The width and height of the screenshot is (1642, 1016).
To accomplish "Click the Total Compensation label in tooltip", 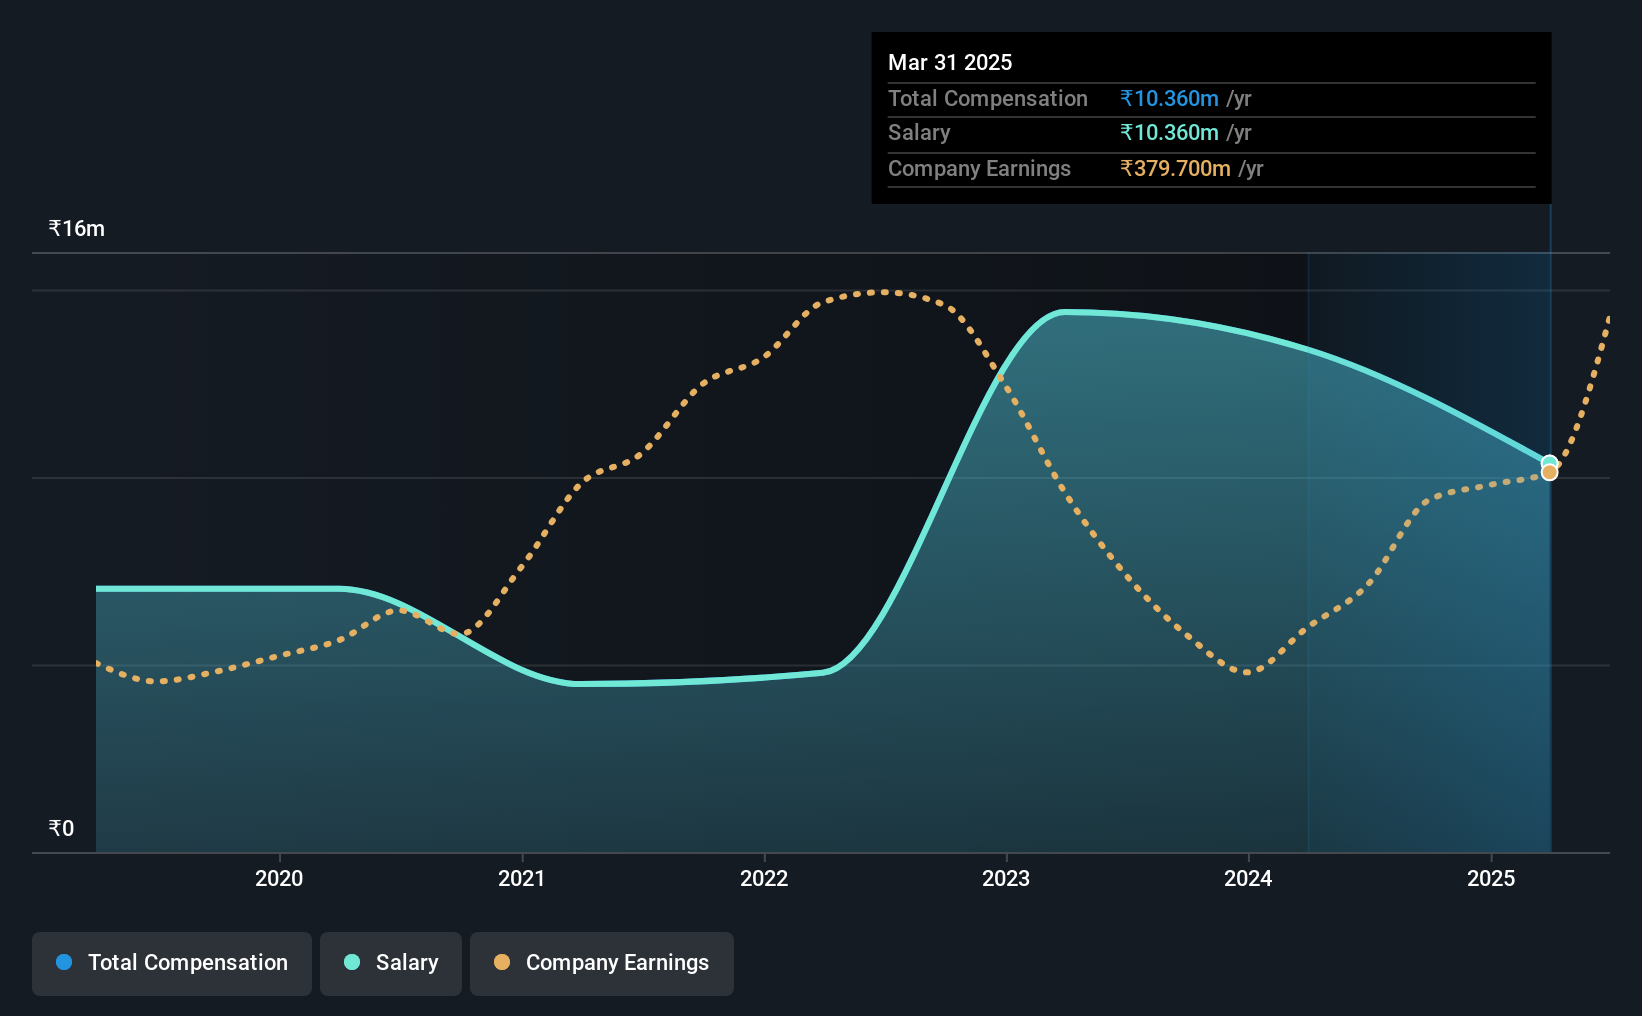I will point(988,98).
